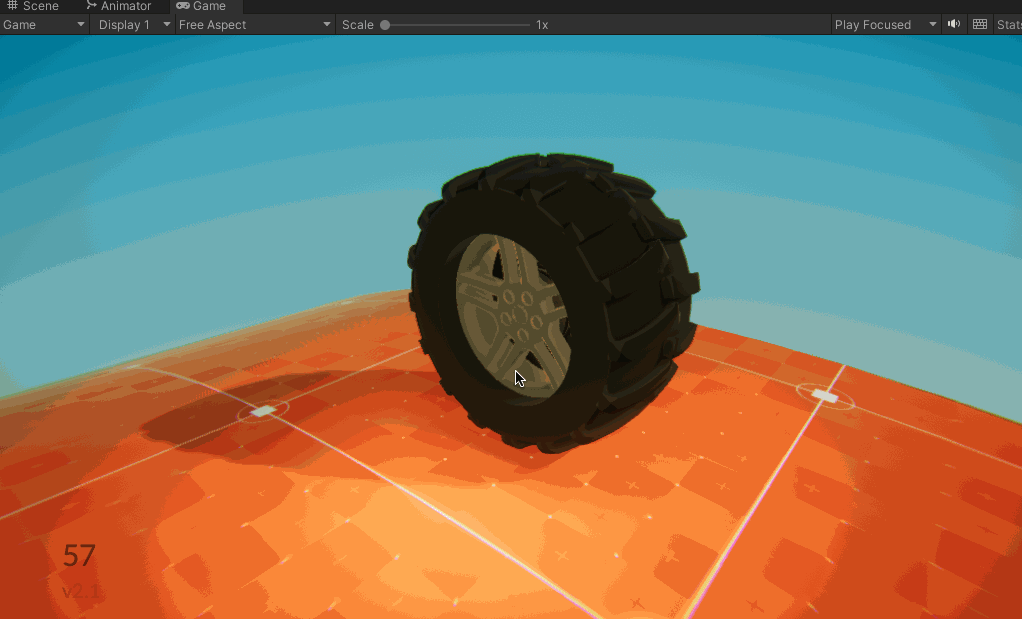Toggle the keyboard shortcuts icon

pyautogui.click(x=980, y=24)
